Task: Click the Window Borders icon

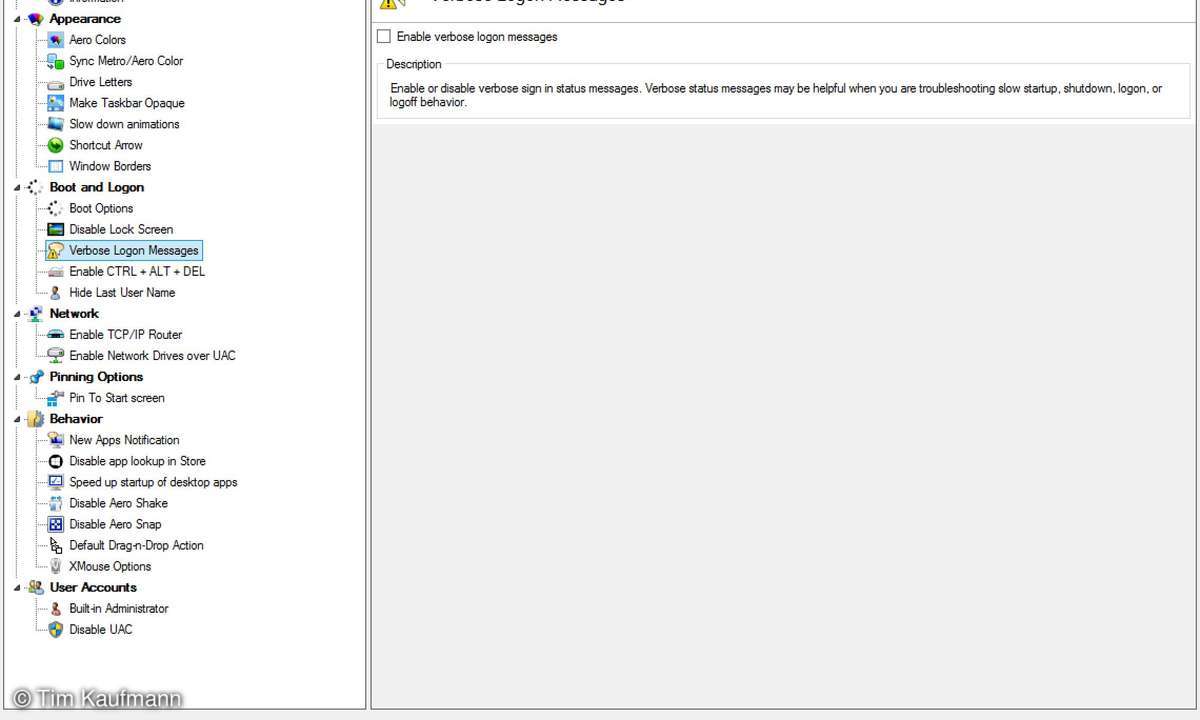Action: tap(56, 166)
